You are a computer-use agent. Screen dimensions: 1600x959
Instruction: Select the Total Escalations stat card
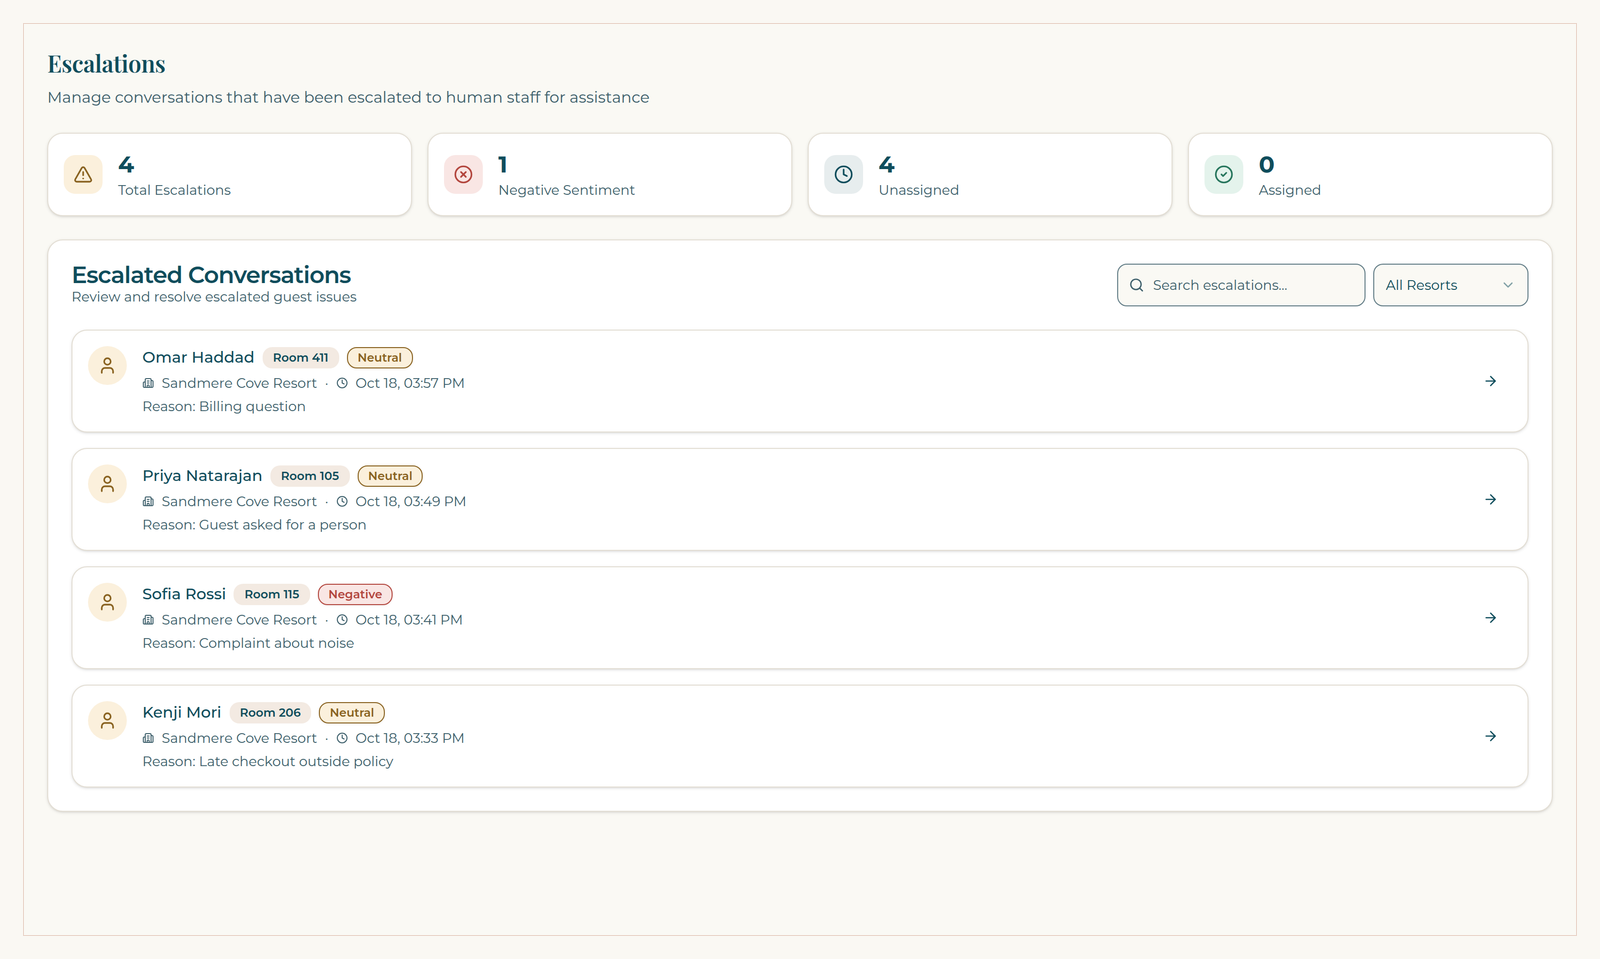click(x=230, y=174)
